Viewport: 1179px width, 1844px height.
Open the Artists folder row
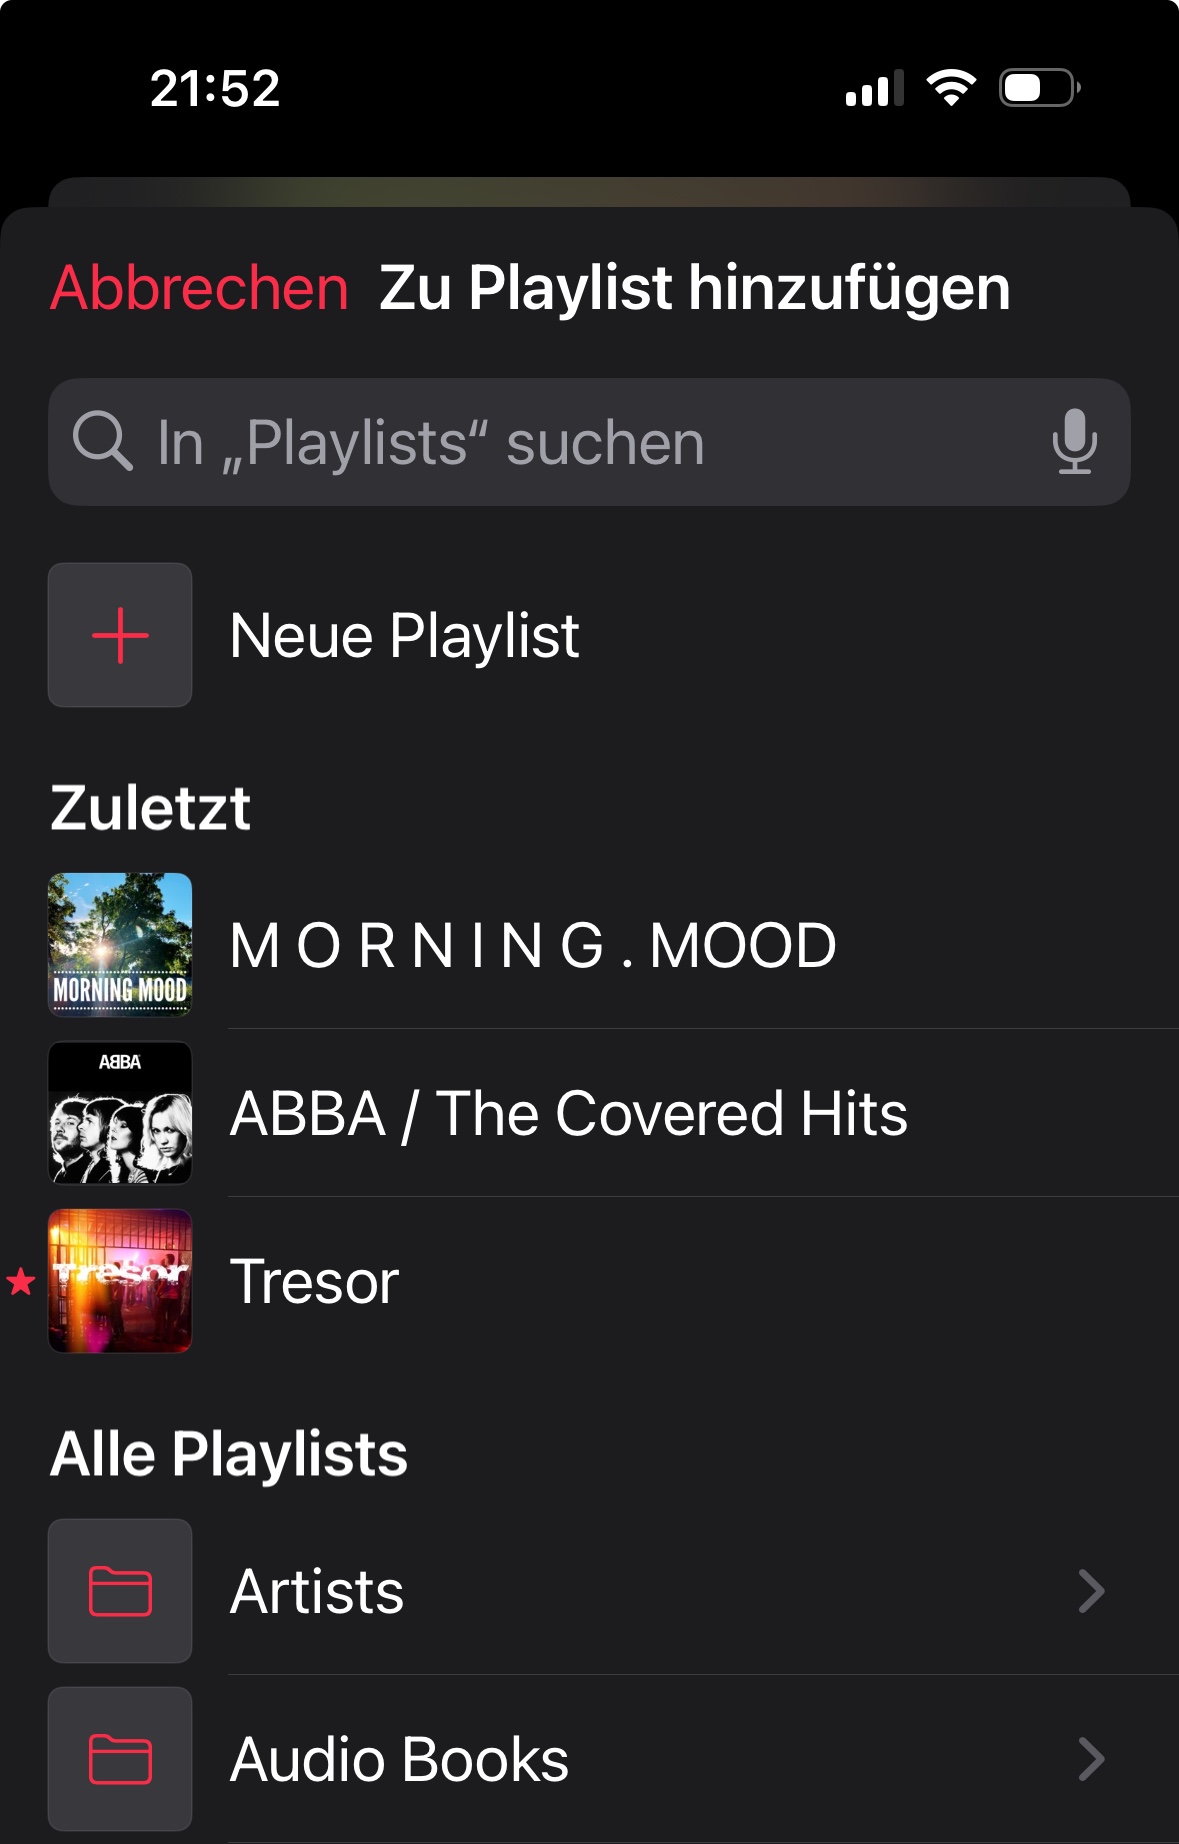600,1591
